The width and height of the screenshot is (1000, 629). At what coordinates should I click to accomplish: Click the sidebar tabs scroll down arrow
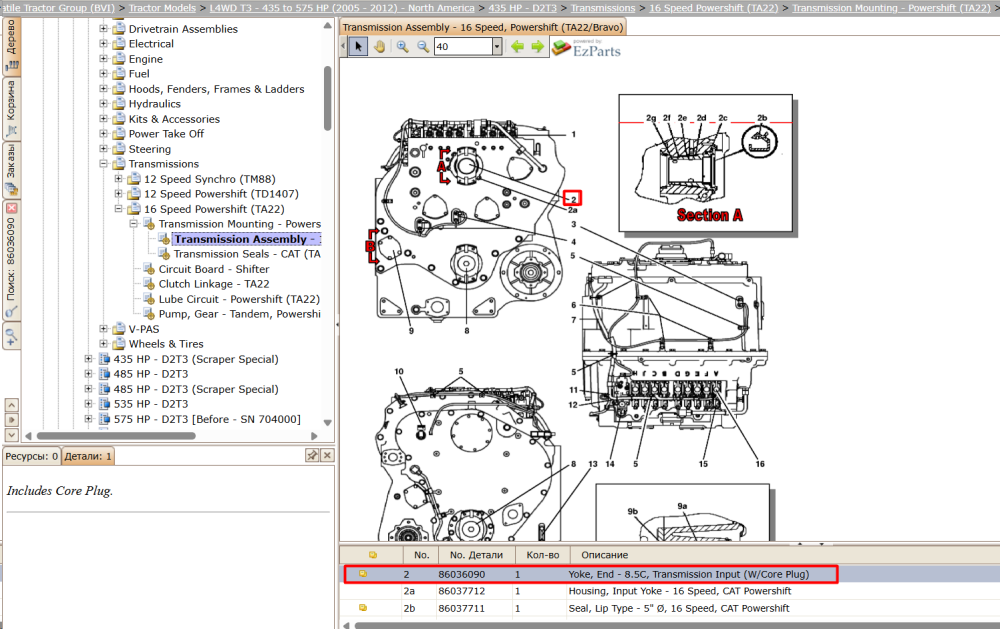point(11,434)
